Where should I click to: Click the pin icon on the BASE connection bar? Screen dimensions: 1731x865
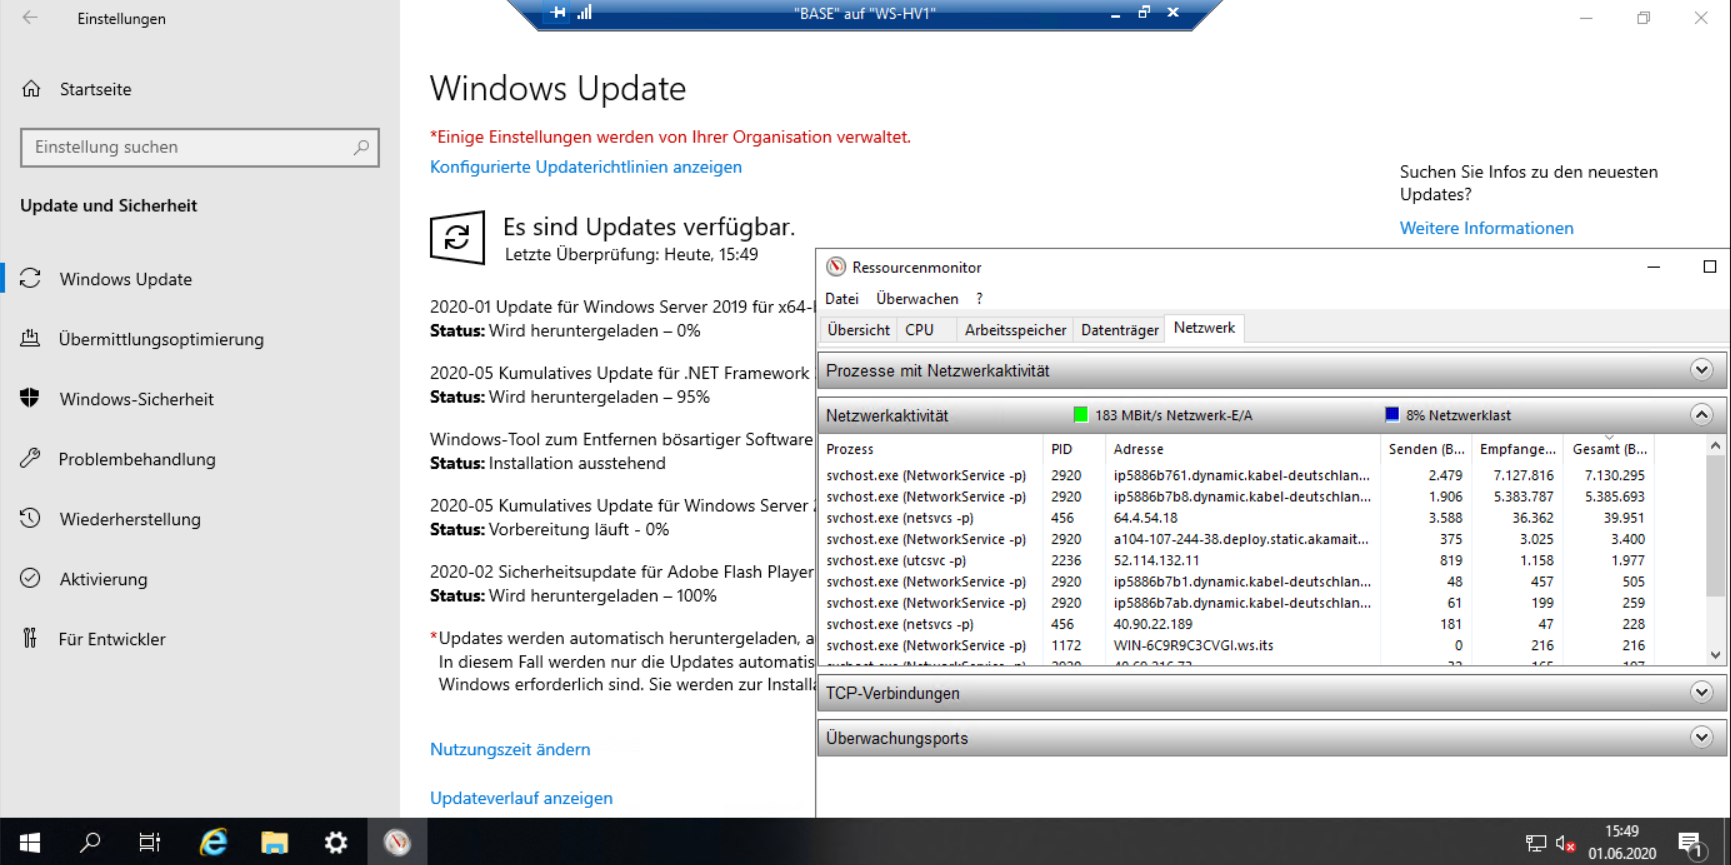pos(558,13)
